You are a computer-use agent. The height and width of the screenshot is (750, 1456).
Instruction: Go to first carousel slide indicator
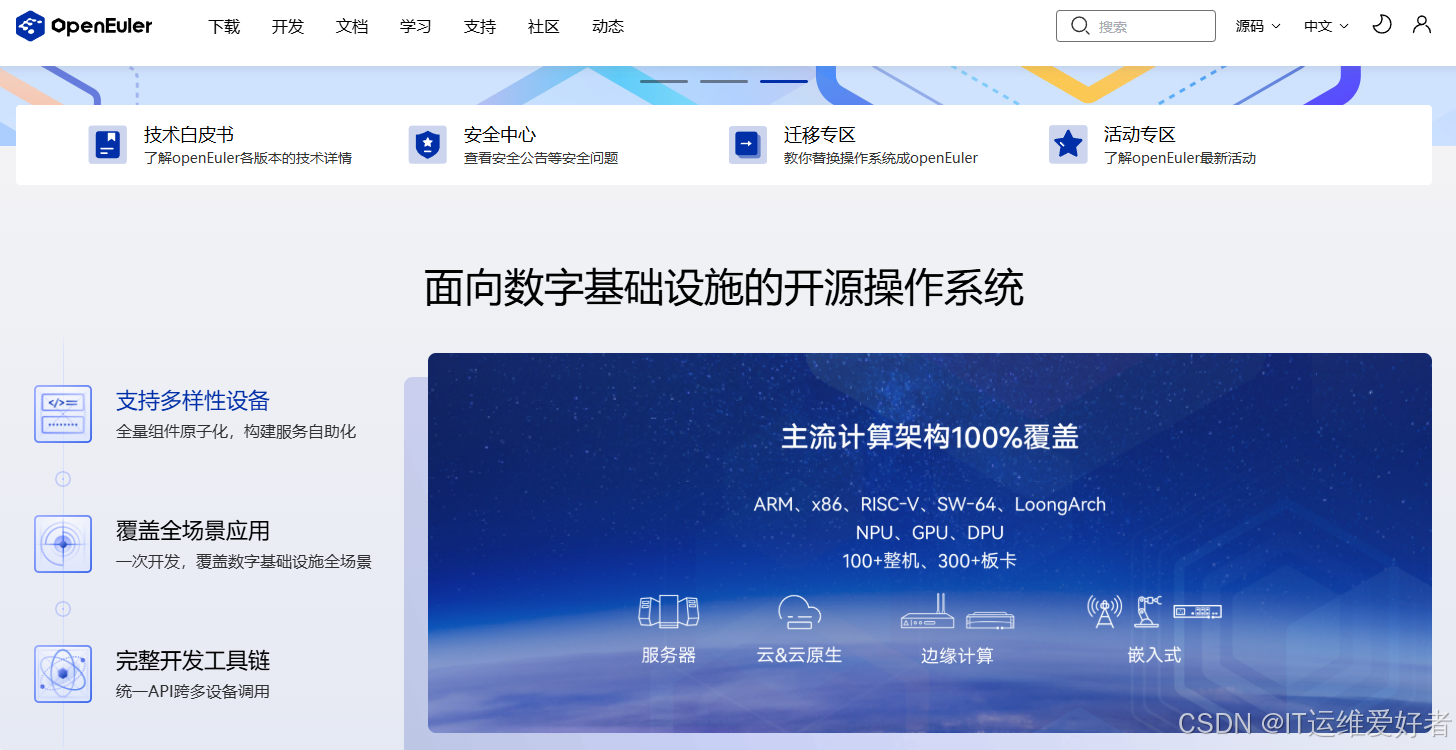click(x=664, y=81)
